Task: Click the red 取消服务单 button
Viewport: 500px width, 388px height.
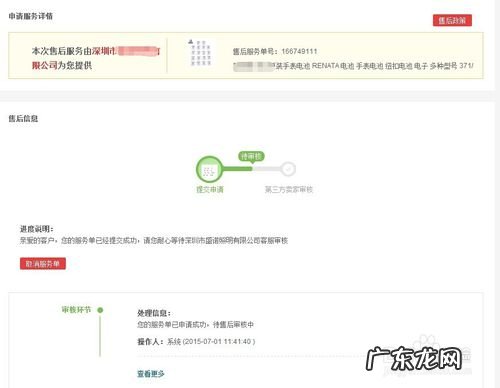Action: tap(43, 264)
